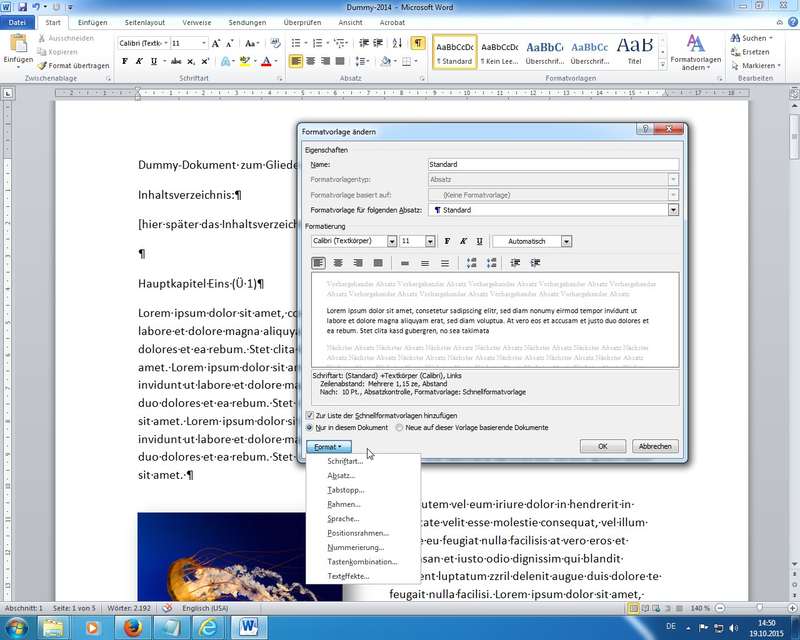Toggle italic in the ribbon Schriftart group
This screenshot has height=640, width=800.
(x=139, y=61)
